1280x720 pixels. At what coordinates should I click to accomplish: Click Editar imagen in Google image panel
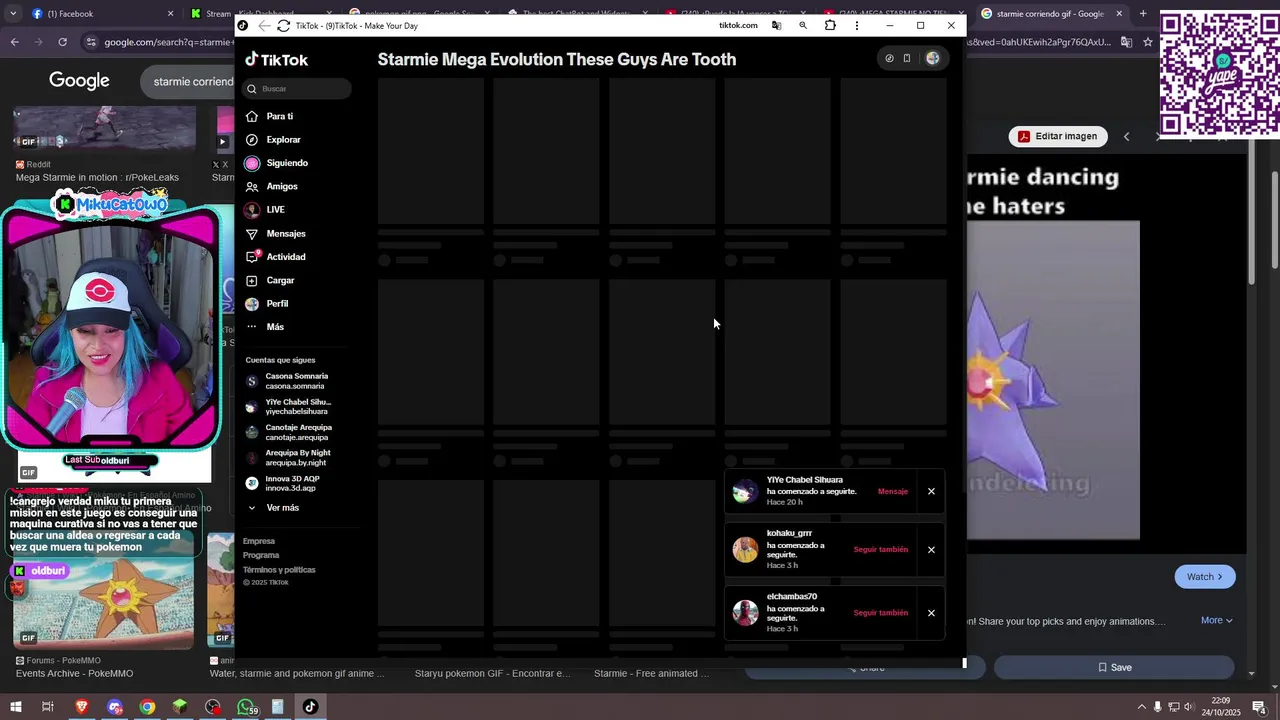(1058, 136)
